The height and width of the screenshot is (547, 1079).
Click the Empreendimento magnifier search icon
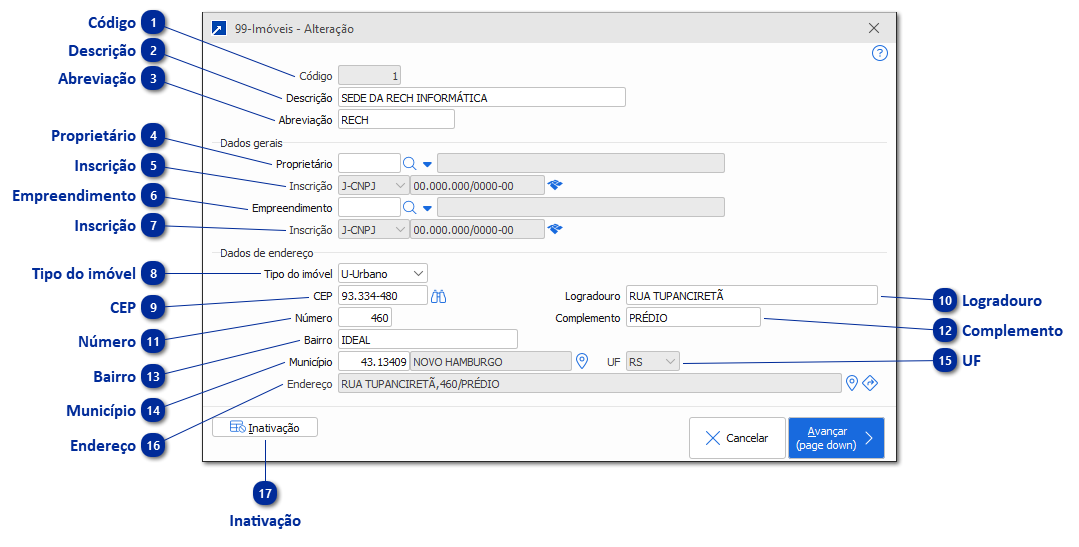pyautogui.click(x=409, y=208)
